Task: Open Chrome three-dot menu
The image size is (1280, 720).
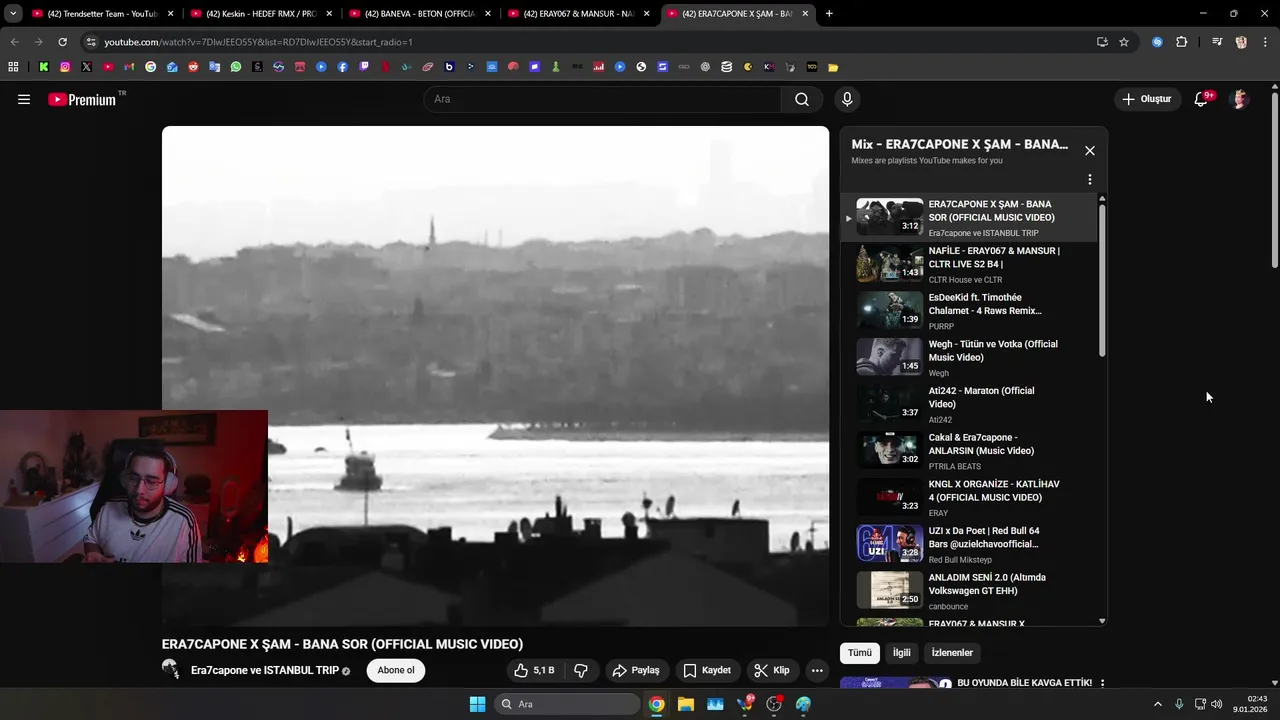Action: 1265,42
